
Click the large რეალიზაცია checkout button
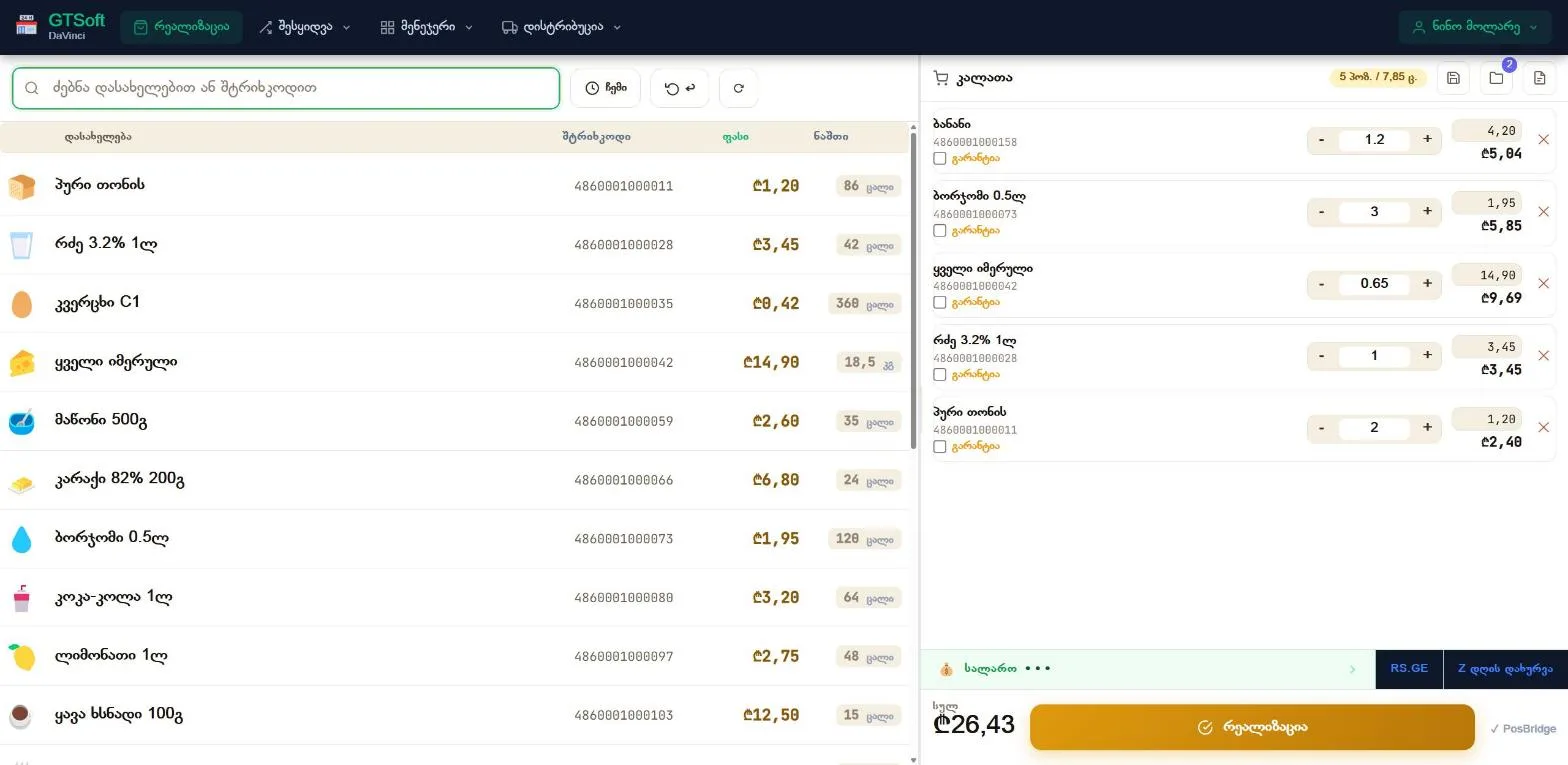pos(1252,727)
